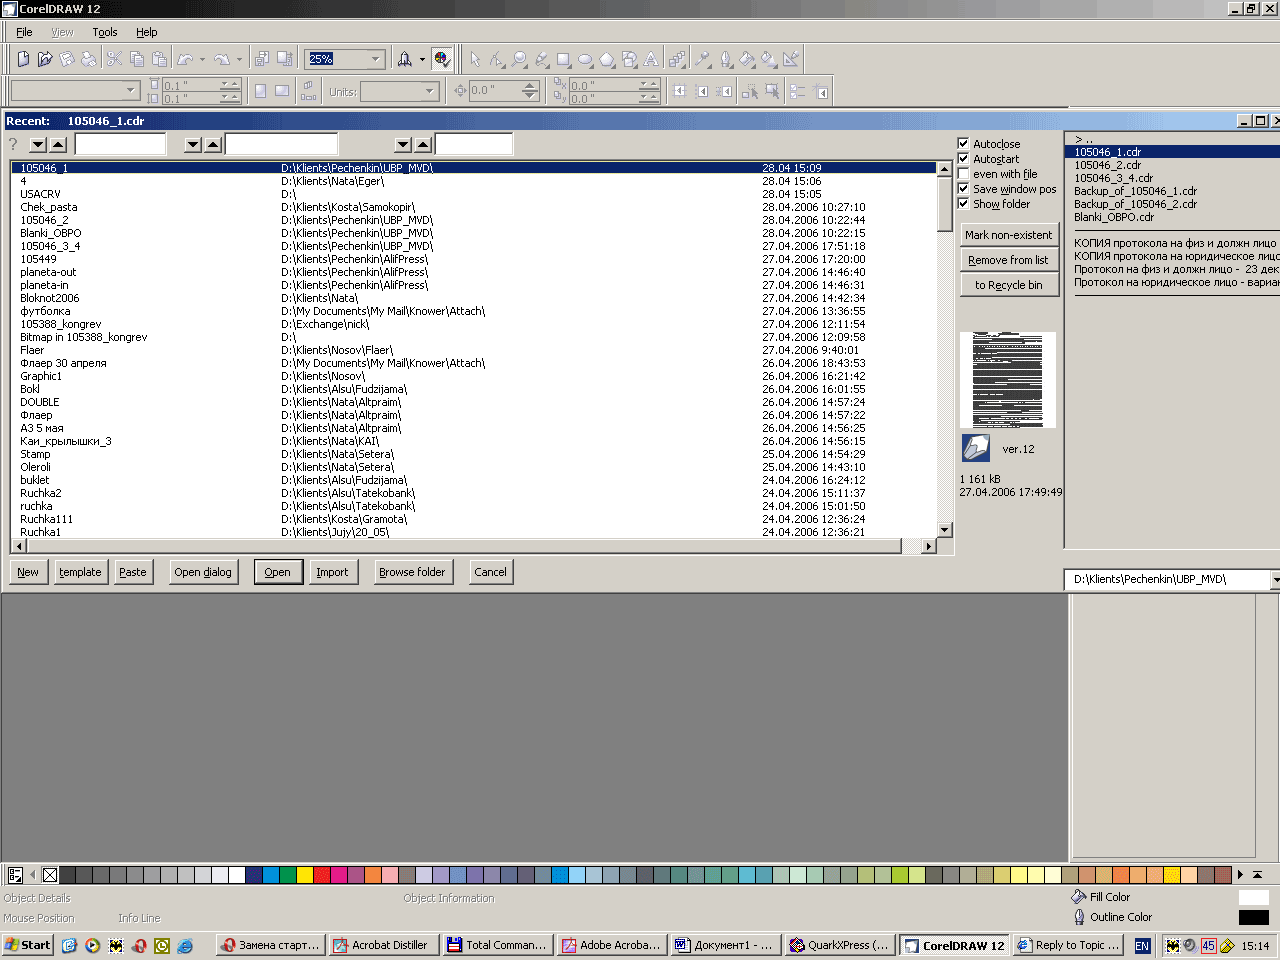The height and width of the screenshot is (960, 1280).
Task: Open the File menu
Action: [x=24, y=32]
